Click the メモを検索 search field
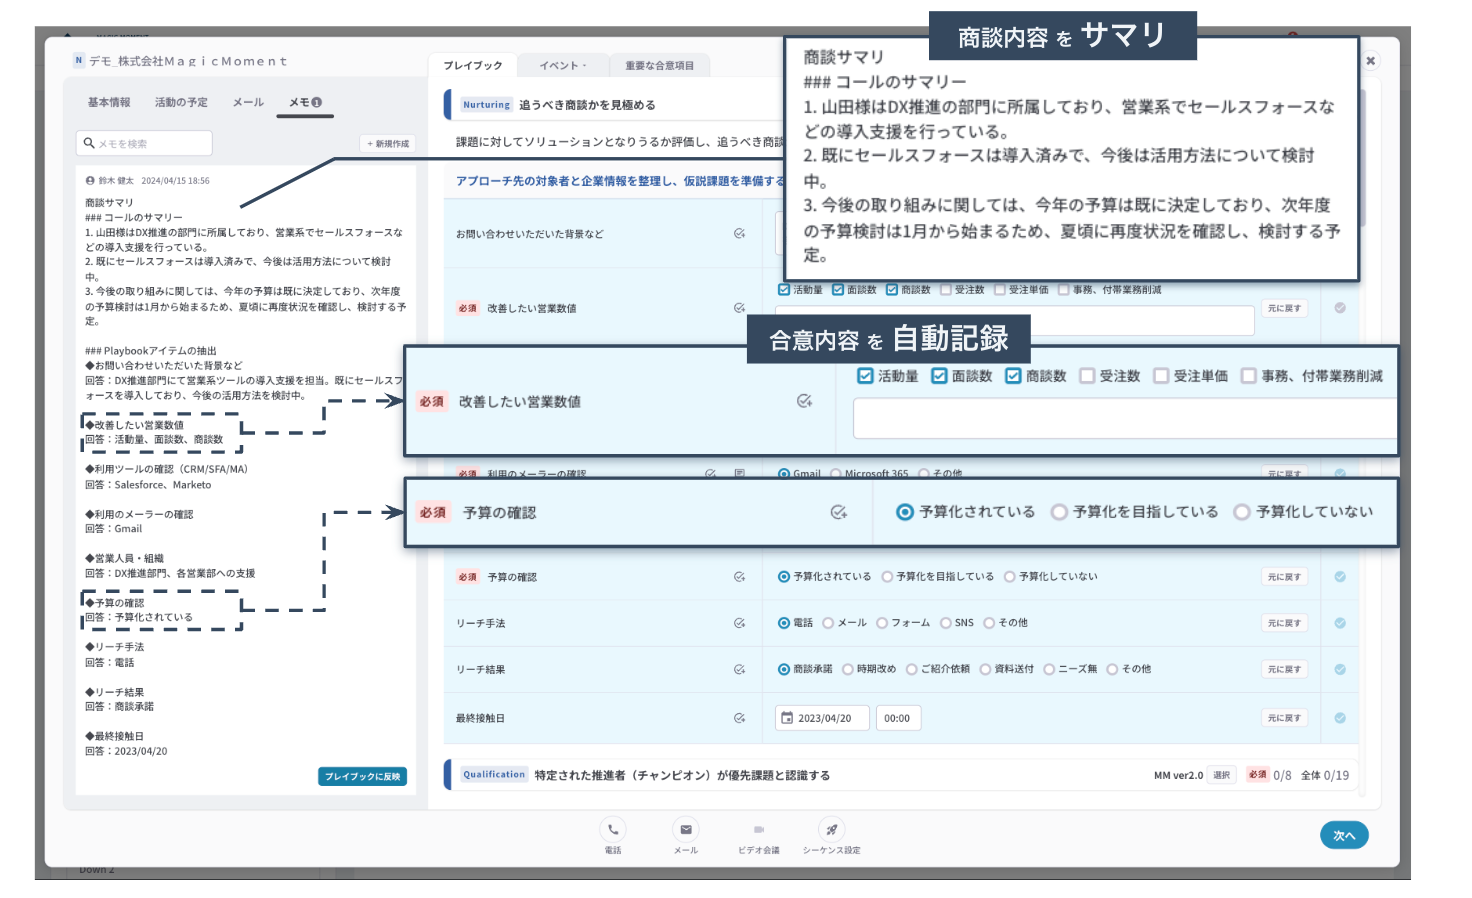 144,143
